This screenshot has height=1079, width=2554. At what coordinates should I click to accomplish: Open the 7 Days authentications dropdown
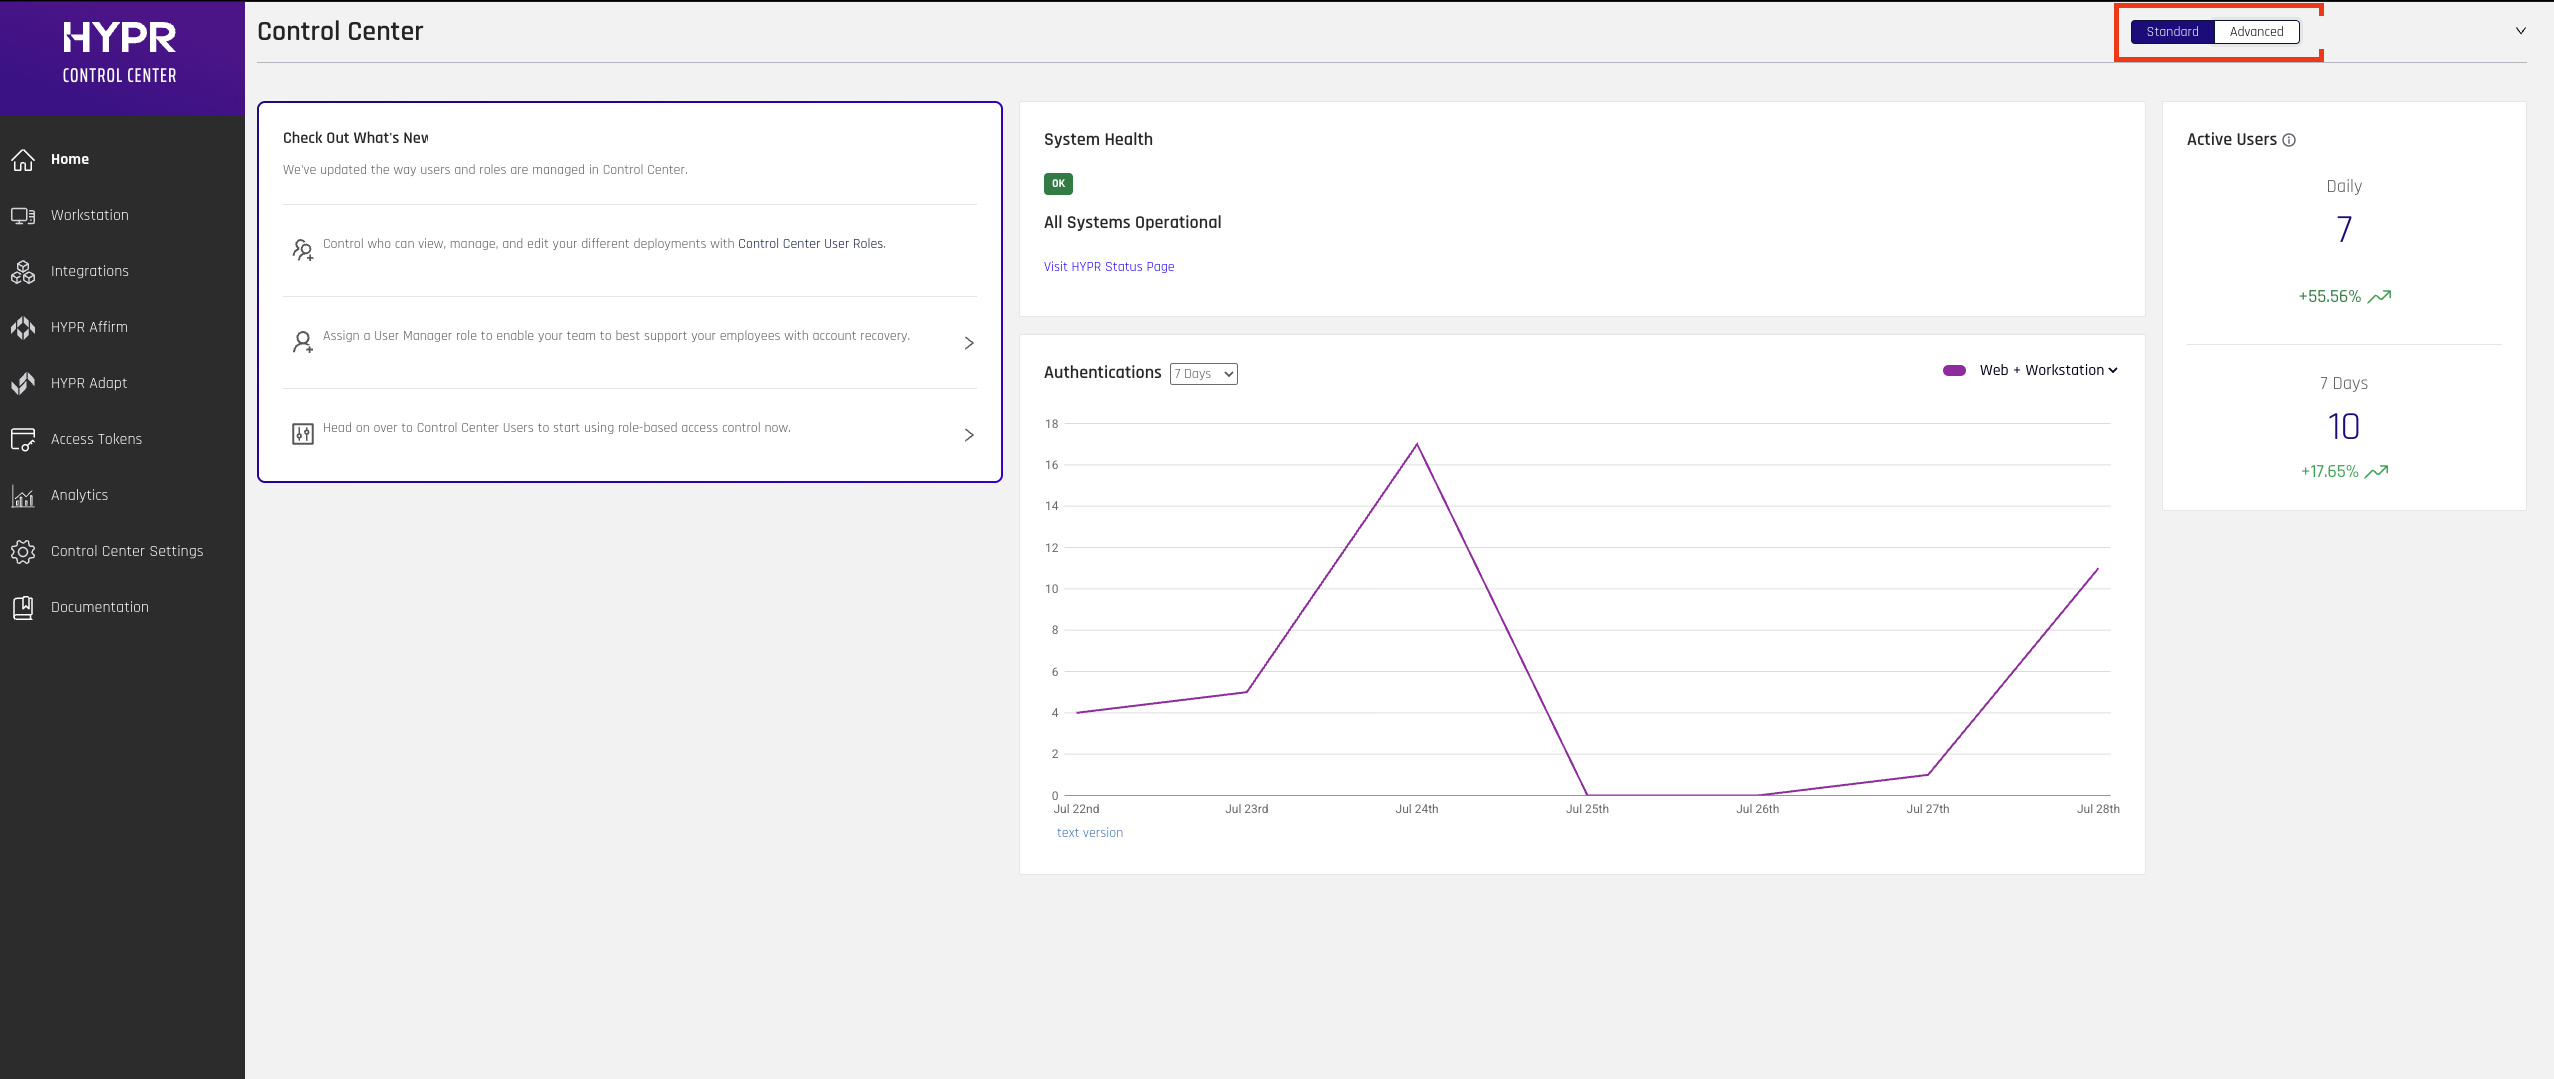coord(1204,374)
